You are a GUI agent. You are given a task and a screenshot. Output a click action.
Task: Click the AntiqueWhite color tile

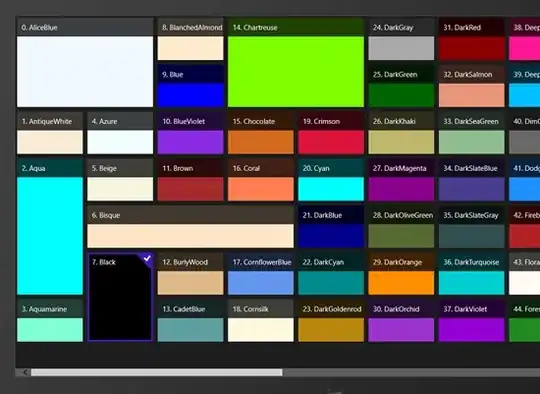coord(50,133)
